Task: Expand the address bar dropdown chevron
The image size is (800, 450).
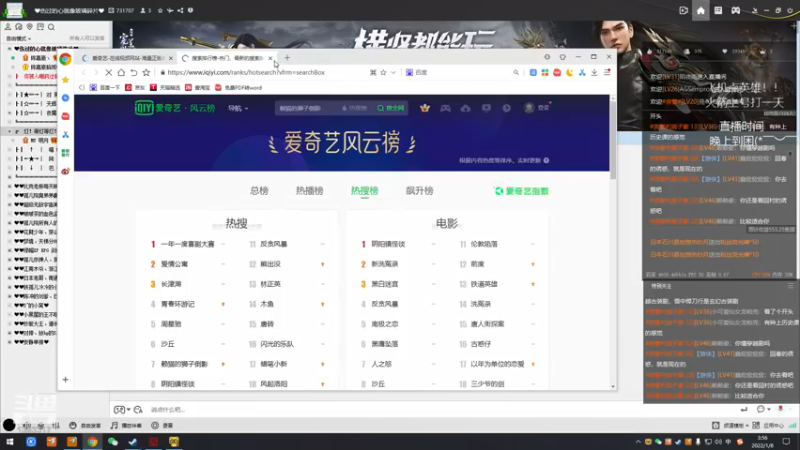Action: coord(393,72)
